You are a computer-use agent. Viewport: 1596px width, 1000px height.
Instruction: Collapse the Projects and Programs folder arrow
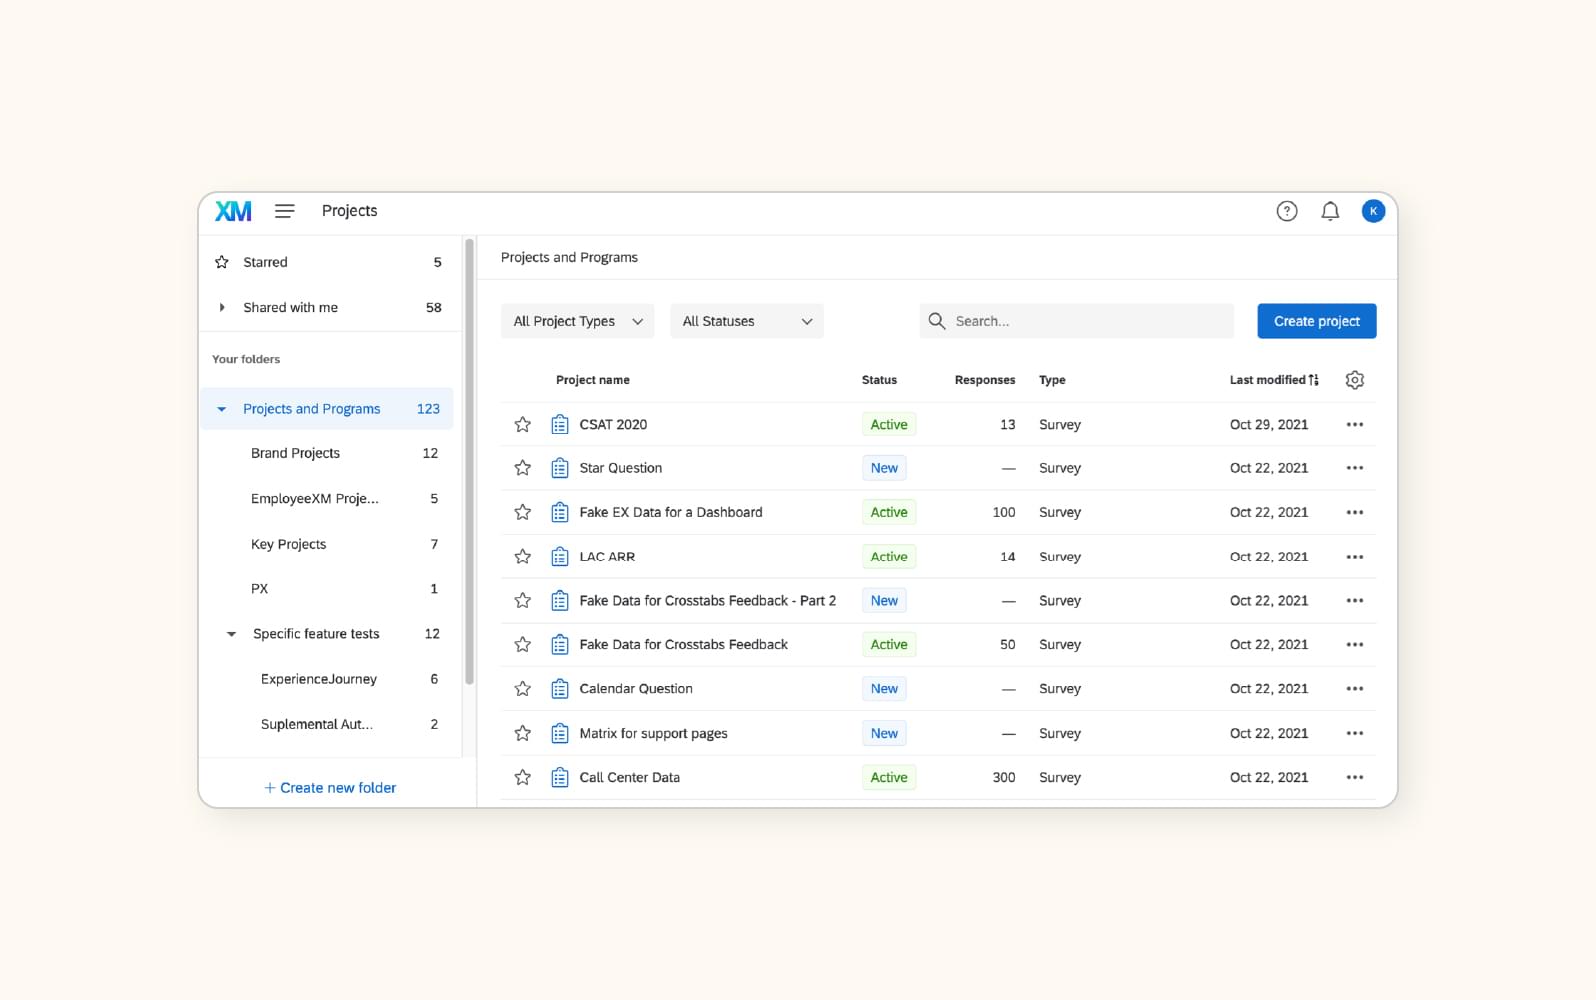[x=222, y=409]
